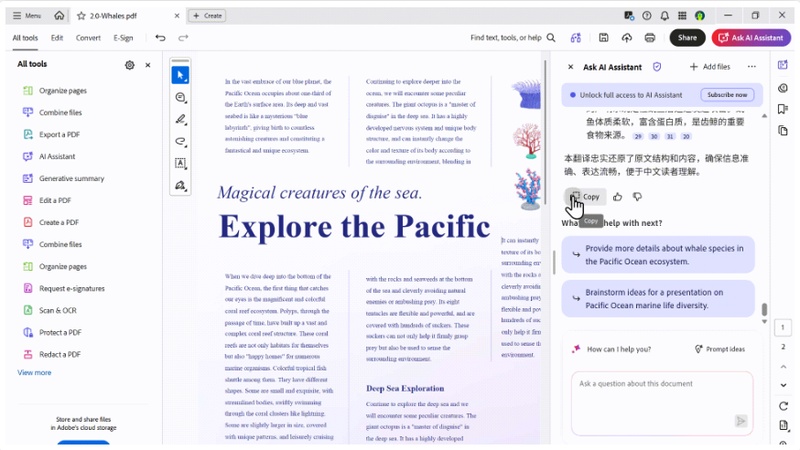Click the View more link
800x450 pixels.
click(34, 372)
